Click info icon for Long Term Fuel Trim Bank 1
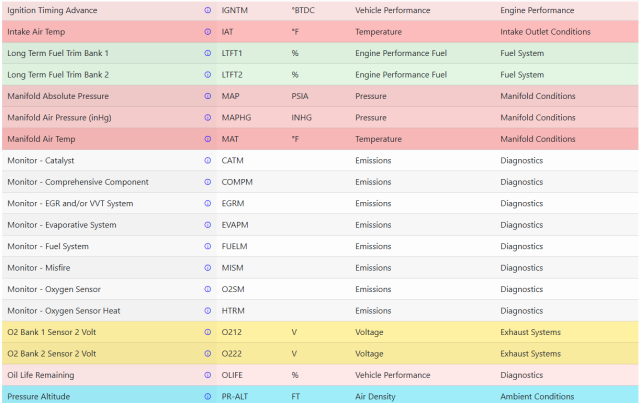The width and height of the screenshot is (640, 403). [208, 53]
